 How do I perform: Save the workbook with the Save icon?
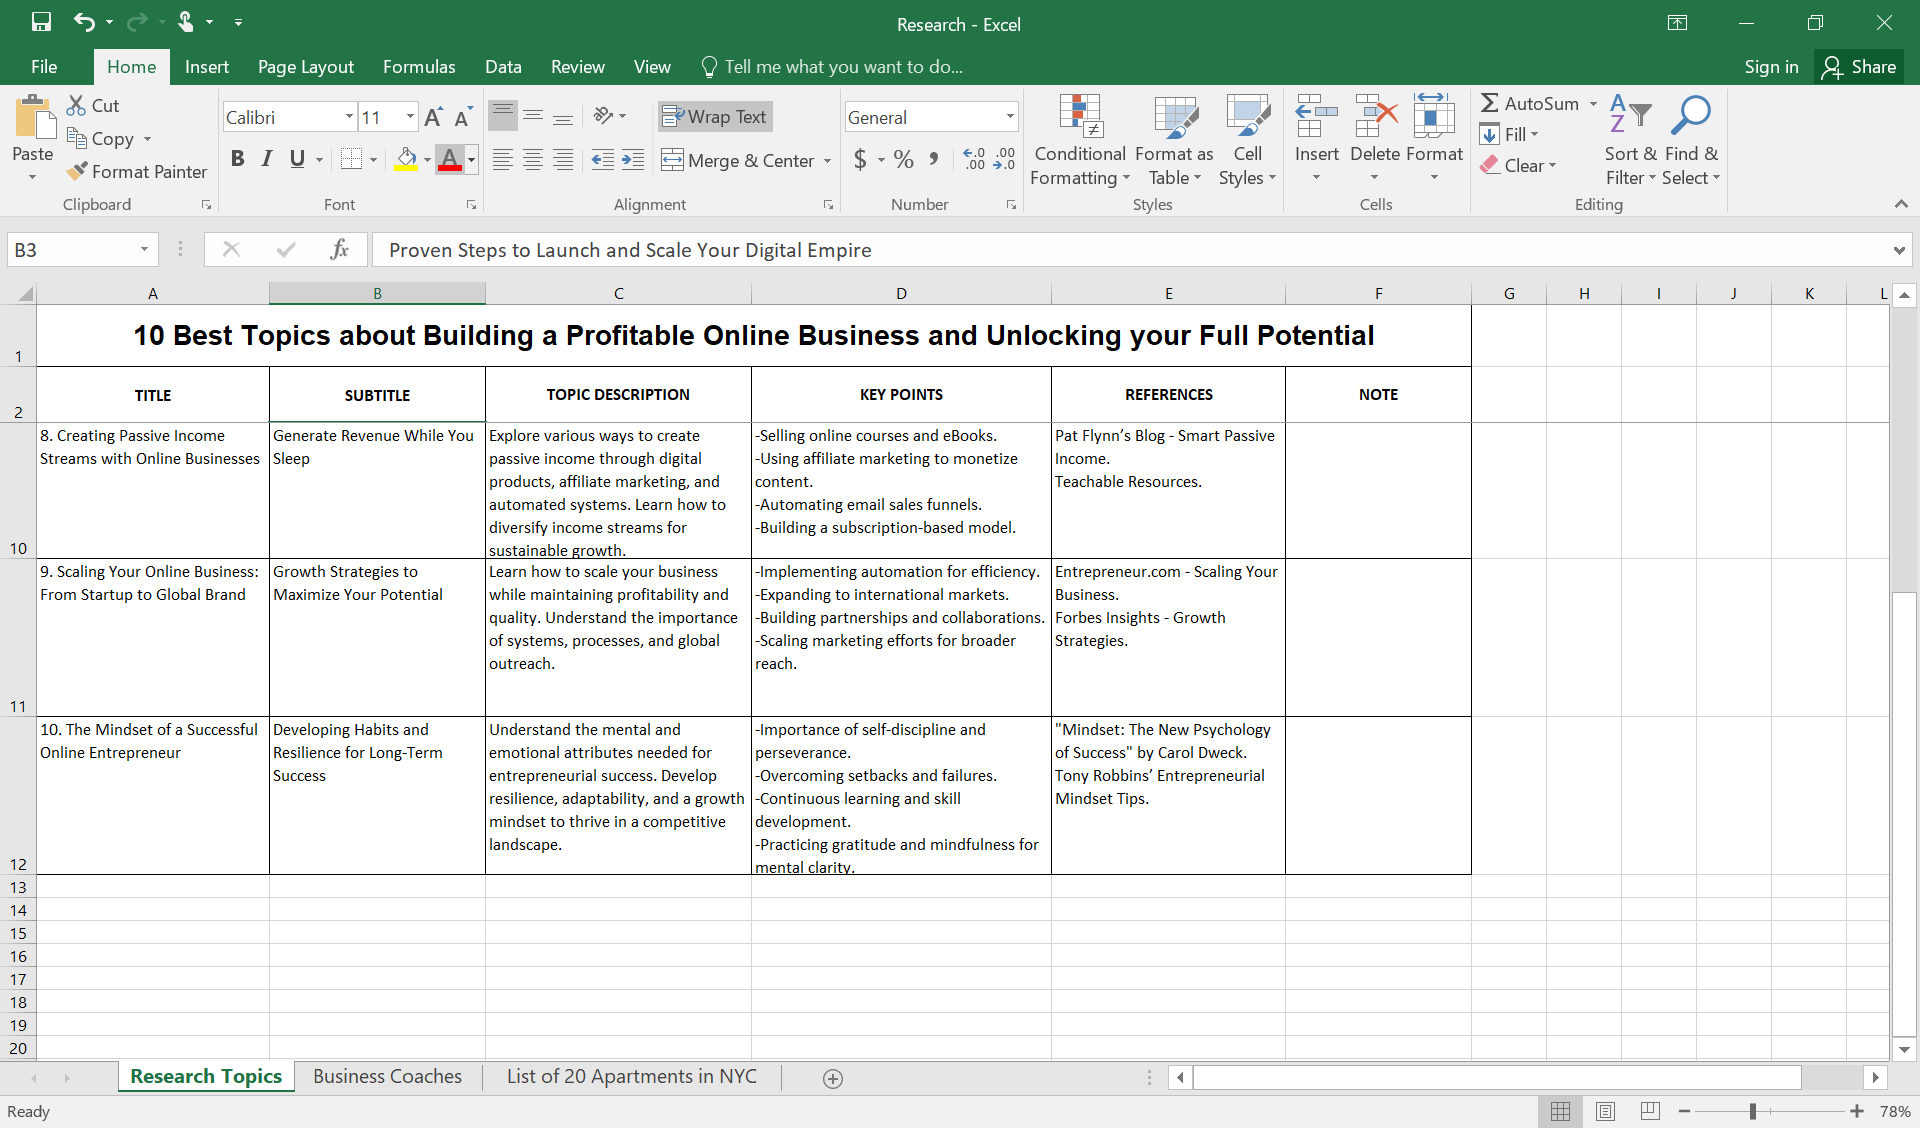[41, 22]
